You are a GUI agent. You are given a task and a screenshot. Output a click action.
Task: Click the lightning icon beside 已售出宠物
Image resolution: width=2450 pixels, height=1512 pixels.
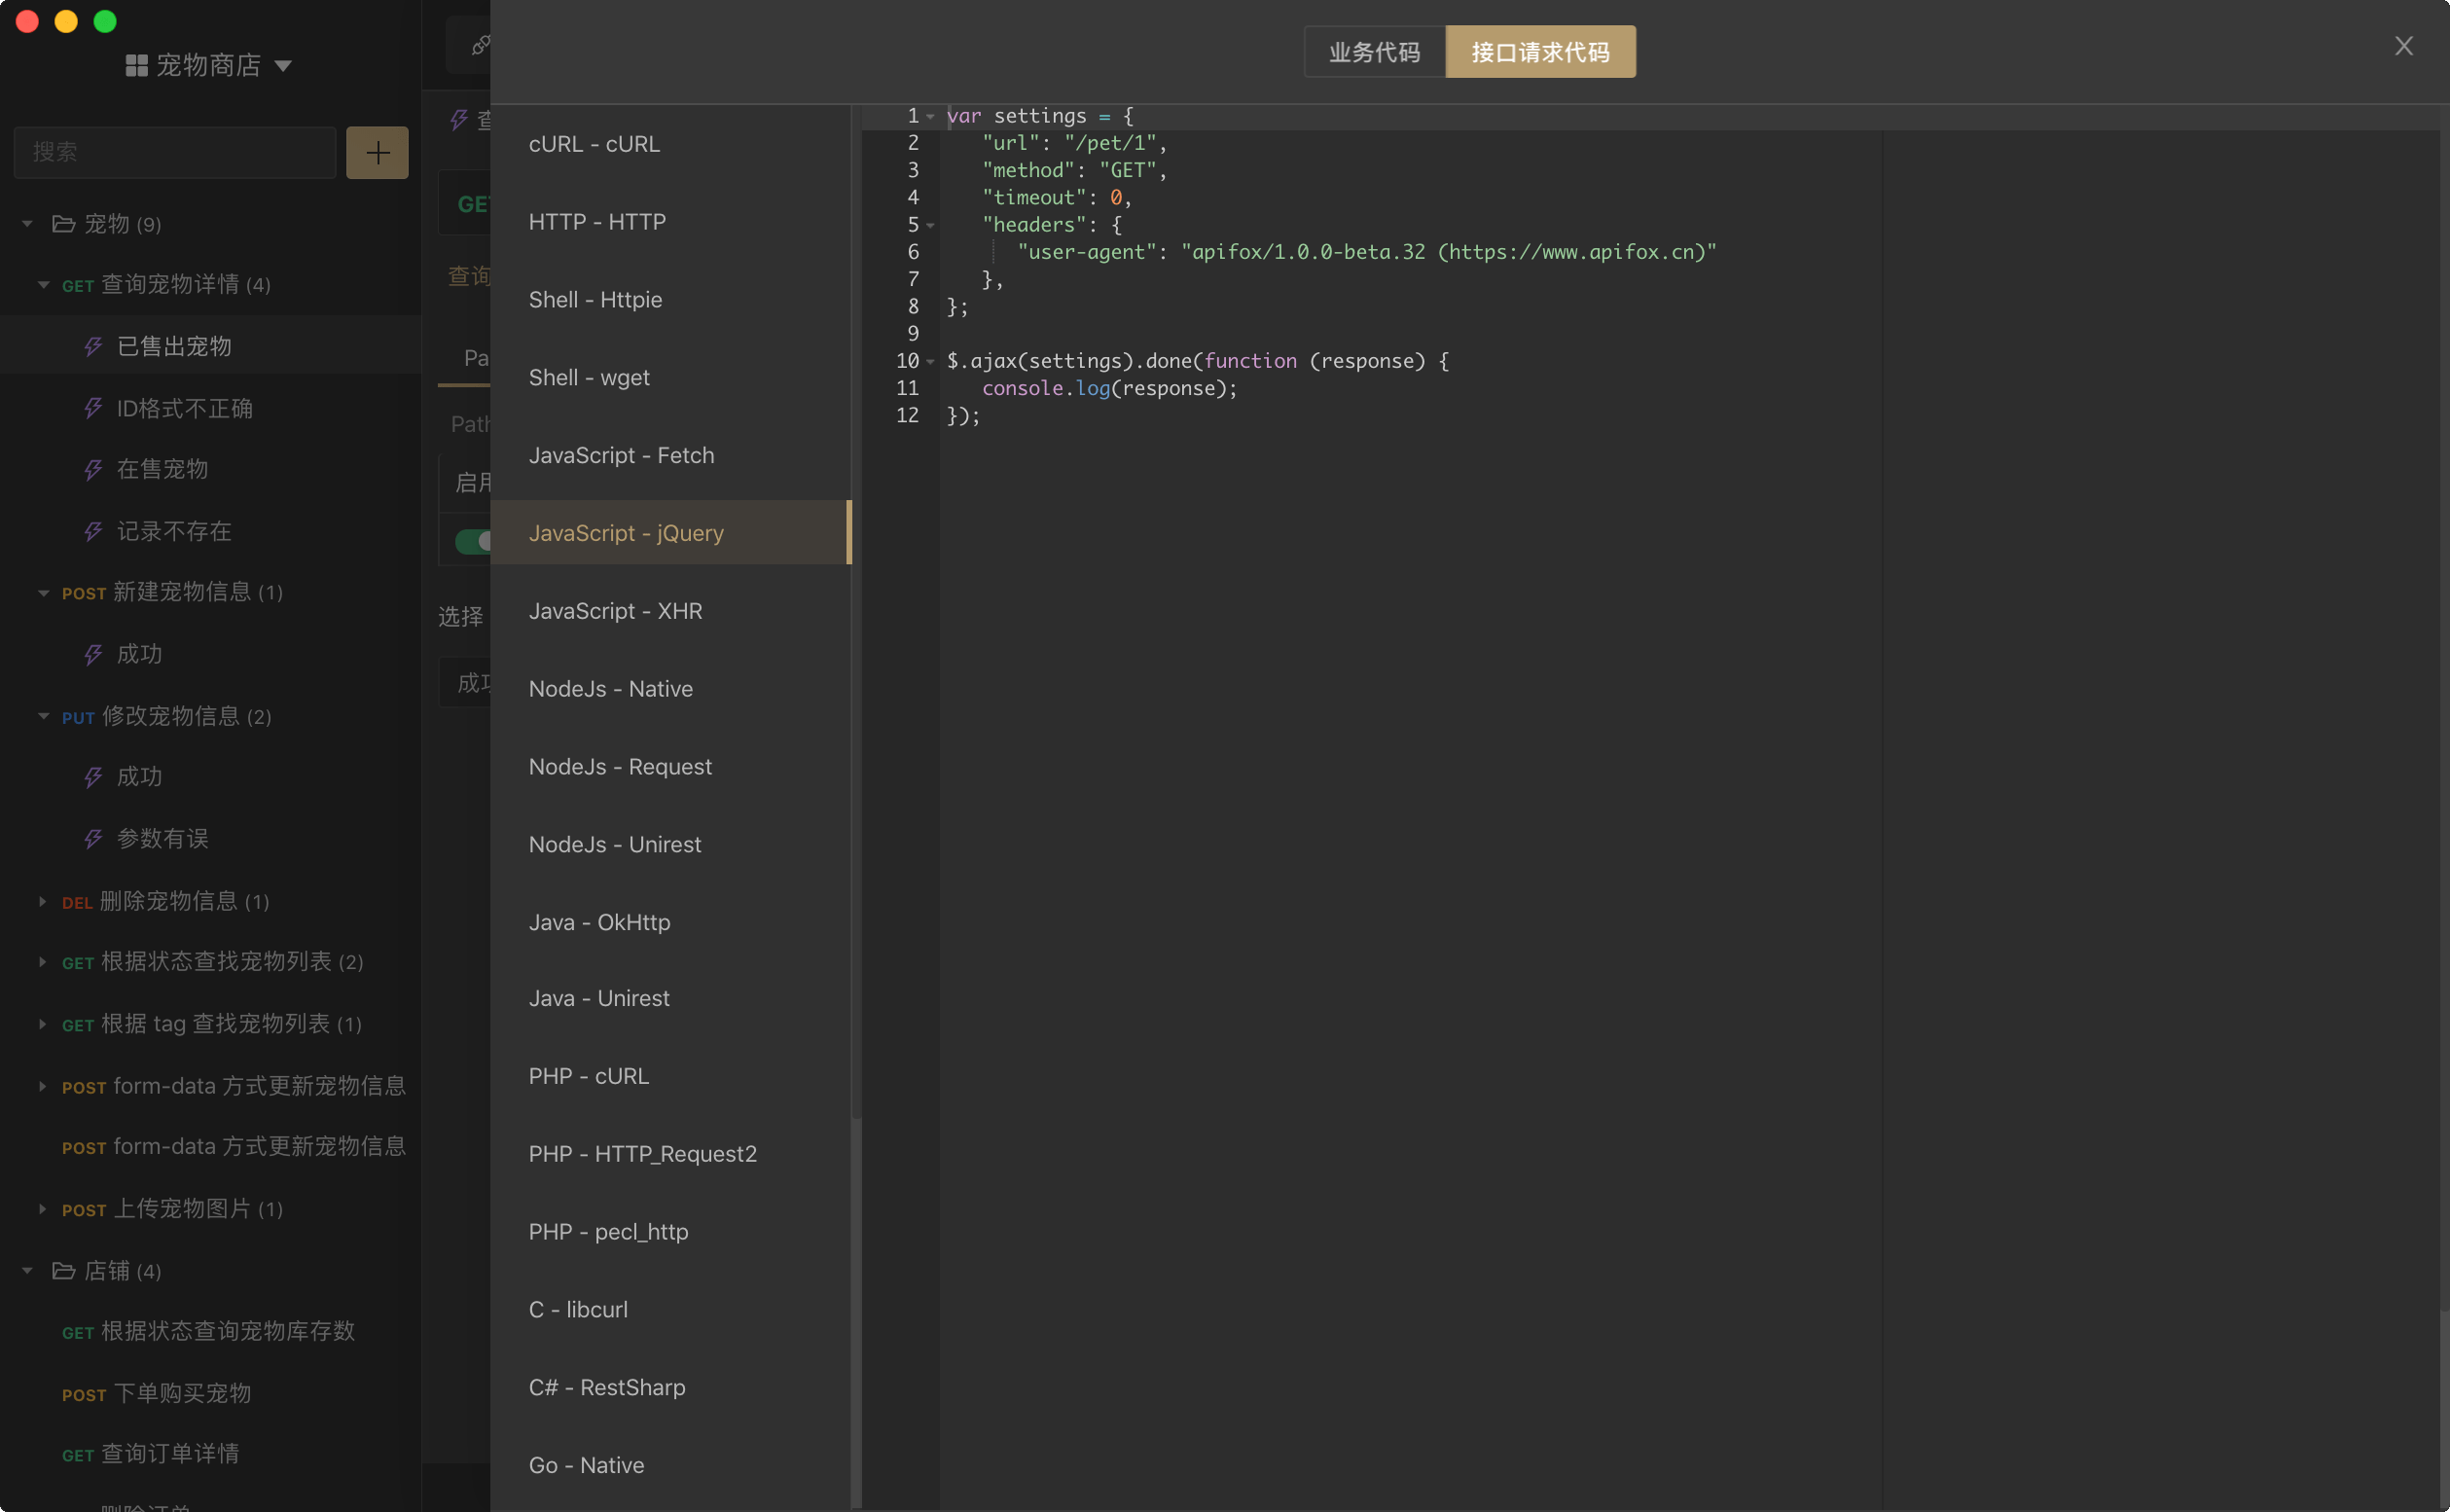tap(93, 347)
